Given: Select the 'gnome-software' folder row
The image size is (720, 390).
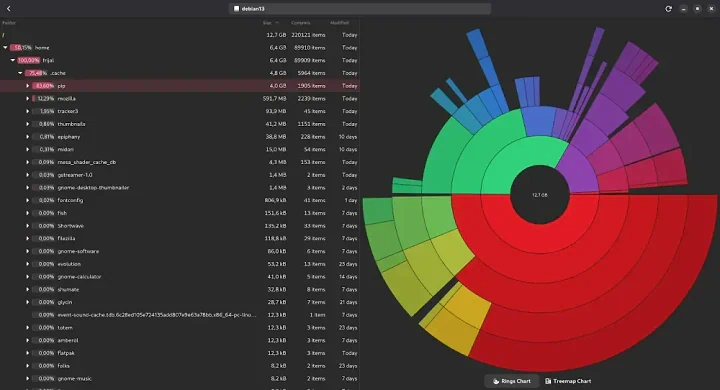Looking at the screenshot, I should (x=180, y=251).
